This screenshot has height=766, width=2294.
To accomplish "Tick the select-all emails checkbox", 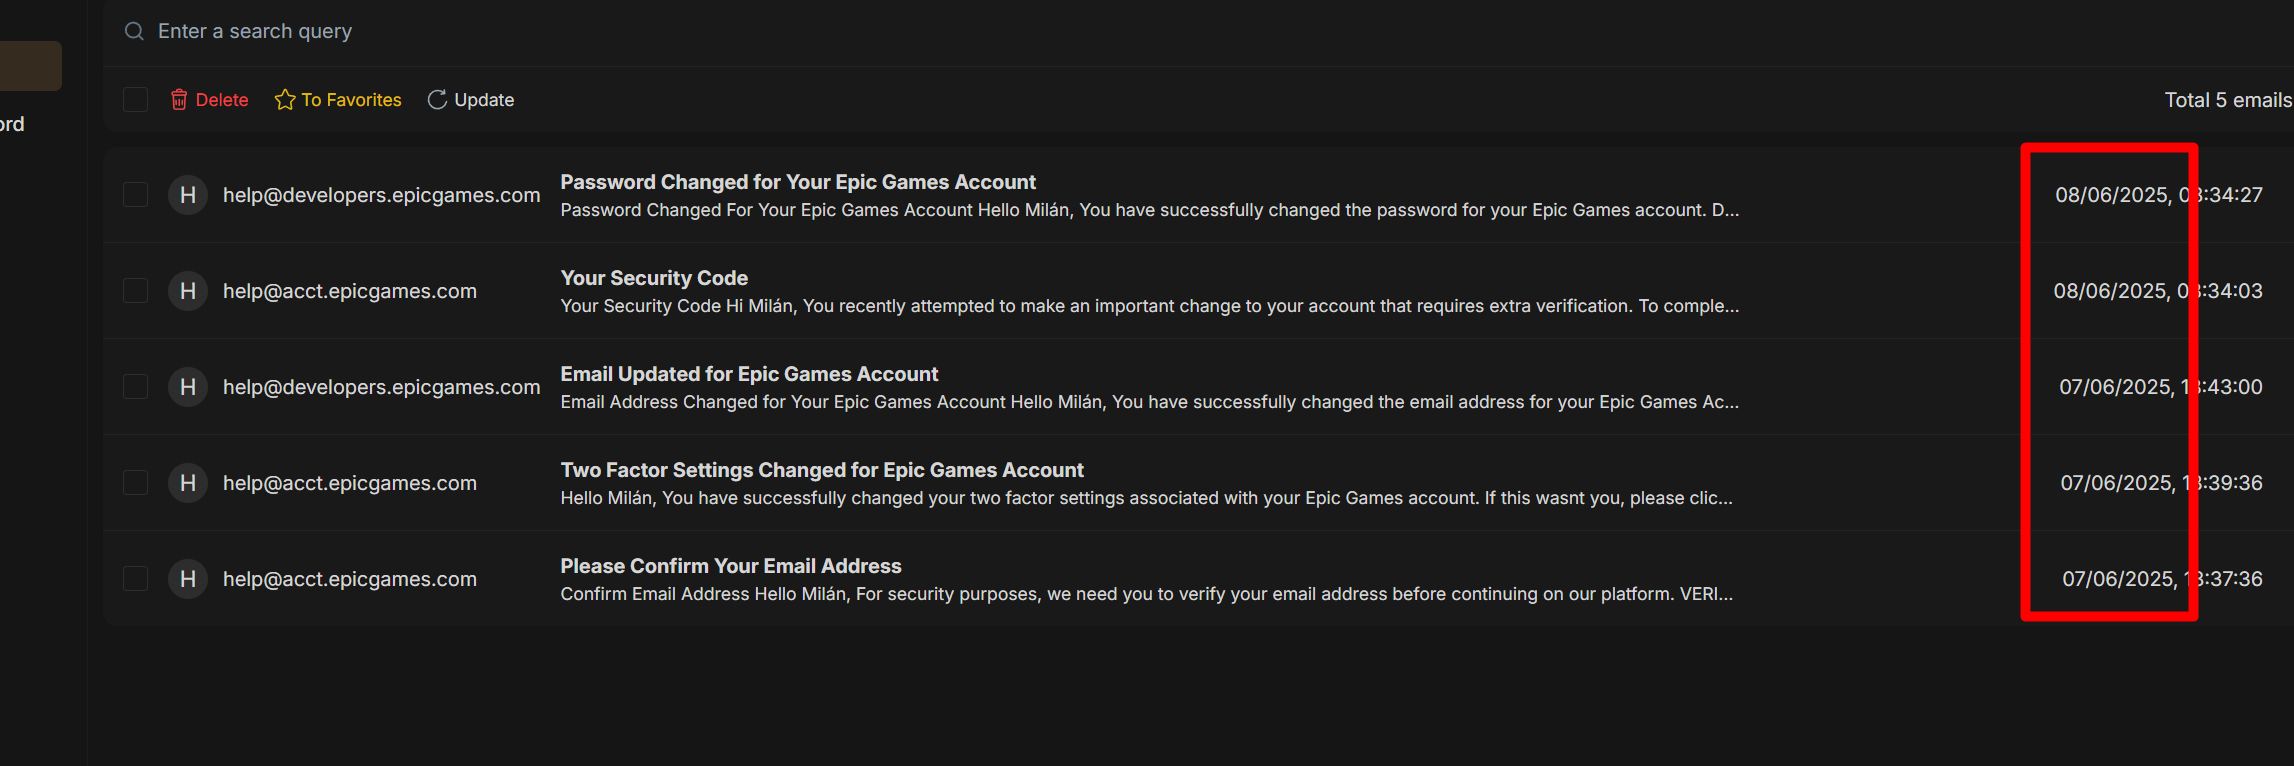I will [x=136, y=100].
